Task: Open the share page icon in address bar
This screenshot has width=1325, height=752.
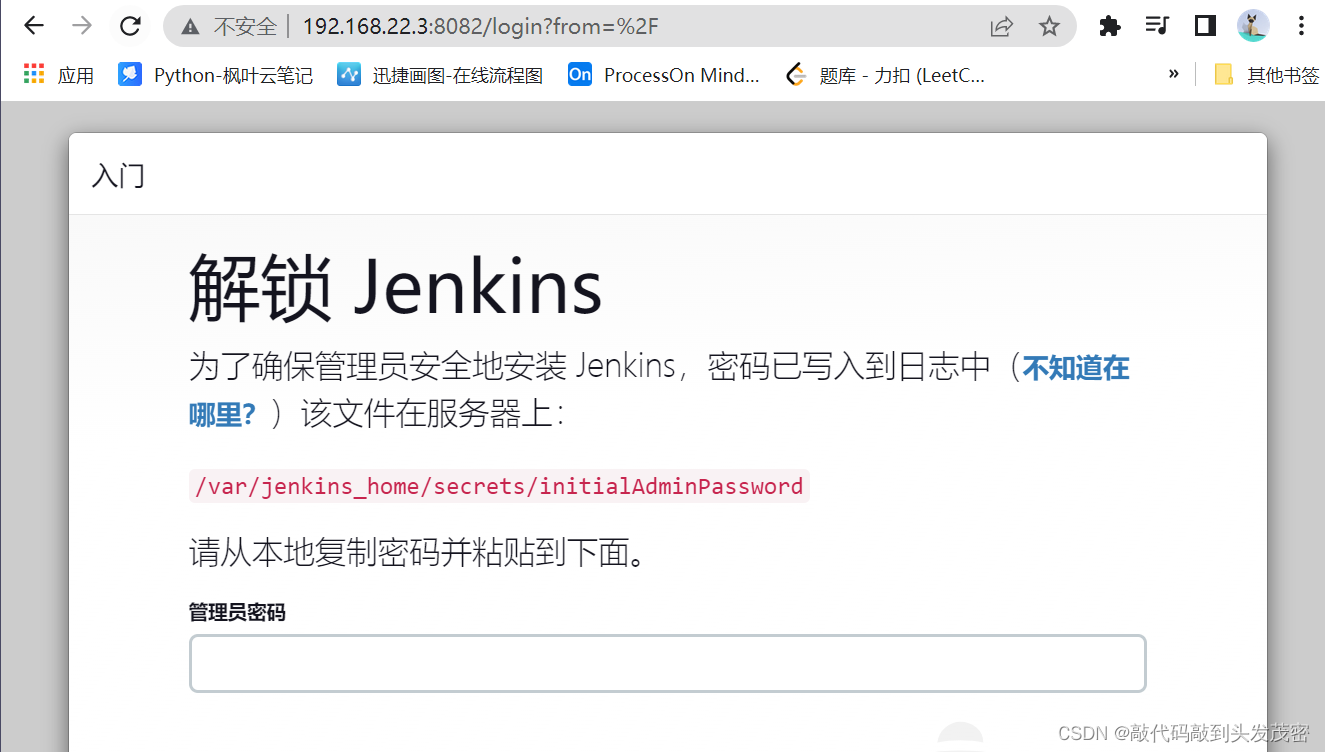Action: click(1001, 27)
